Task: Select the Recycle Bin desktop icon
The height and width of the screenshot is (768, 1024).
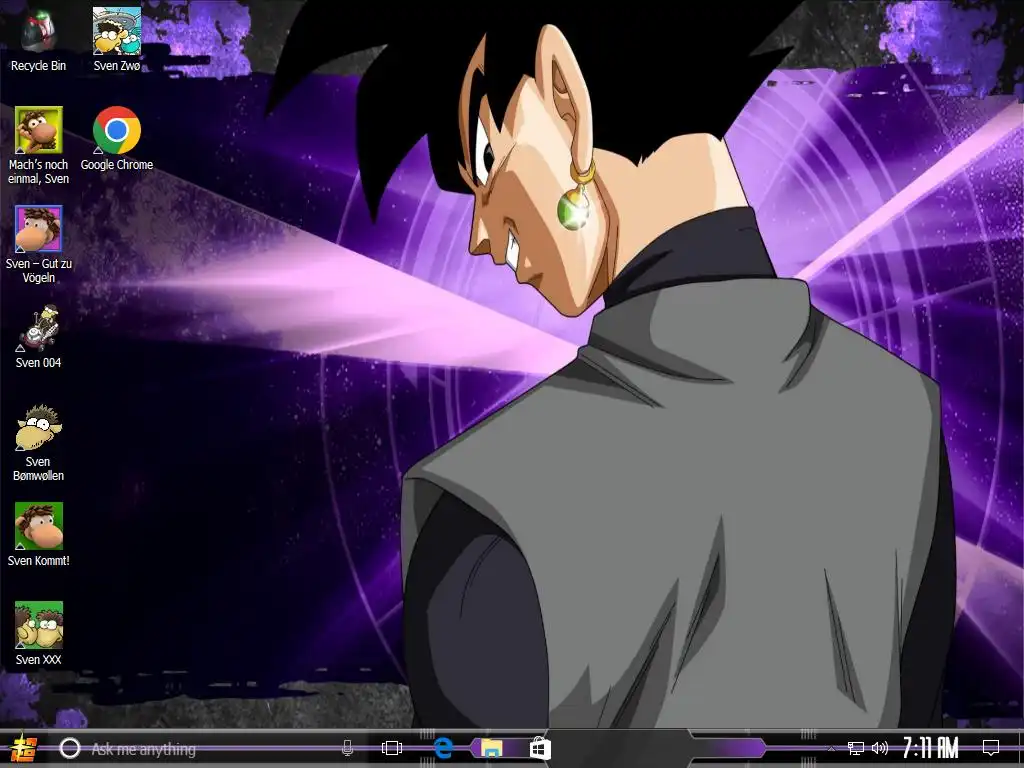Action: coord(38,40)
